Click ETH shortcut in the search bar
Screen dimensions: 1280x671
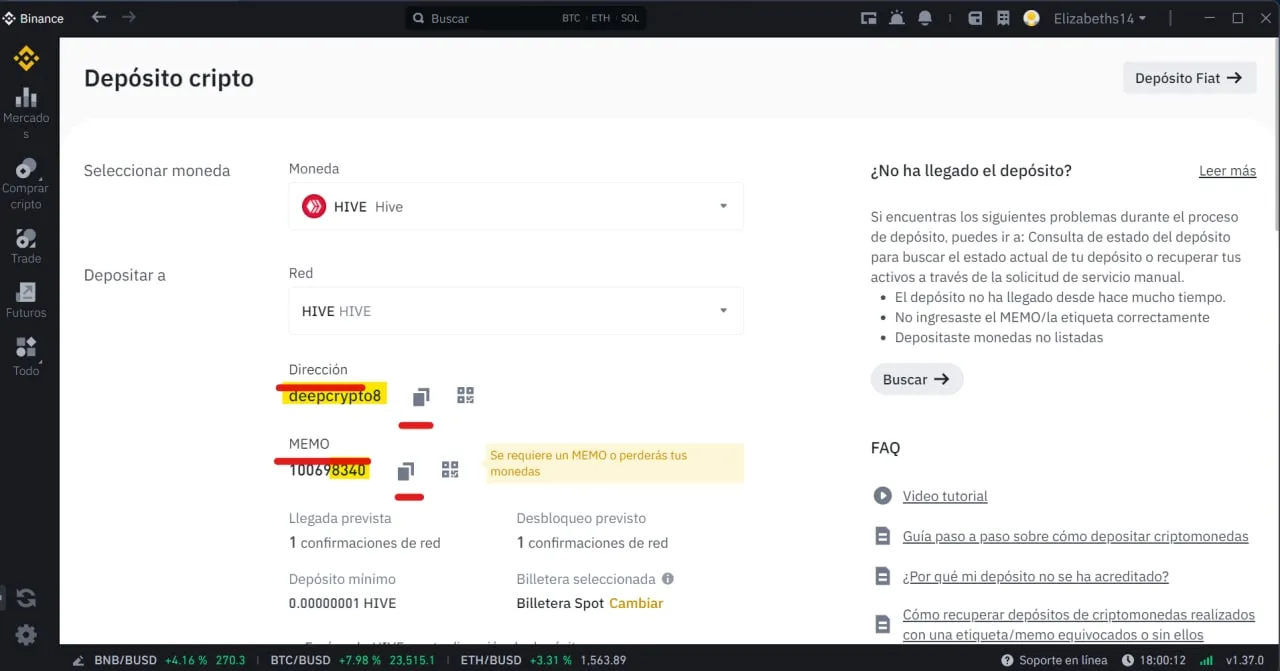point(600,18)
